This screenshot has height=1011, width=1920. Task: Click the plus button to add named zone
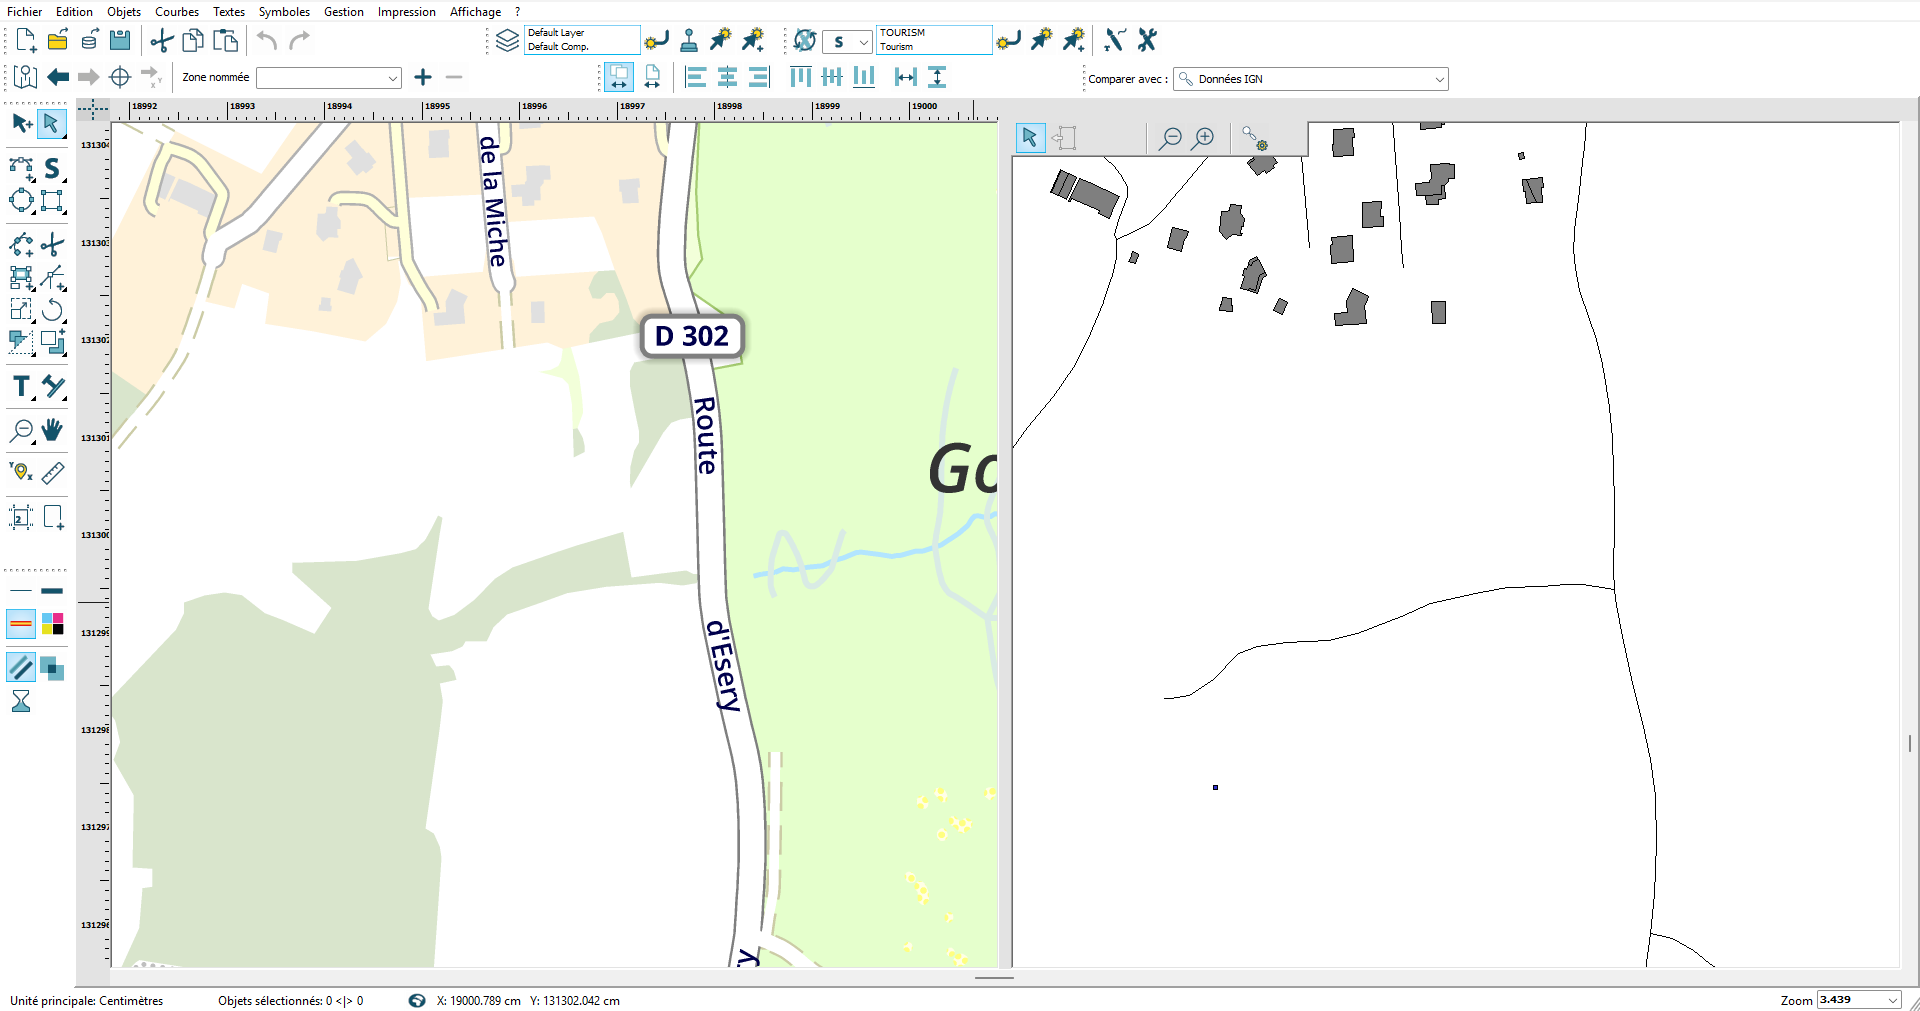coord(423,77)
